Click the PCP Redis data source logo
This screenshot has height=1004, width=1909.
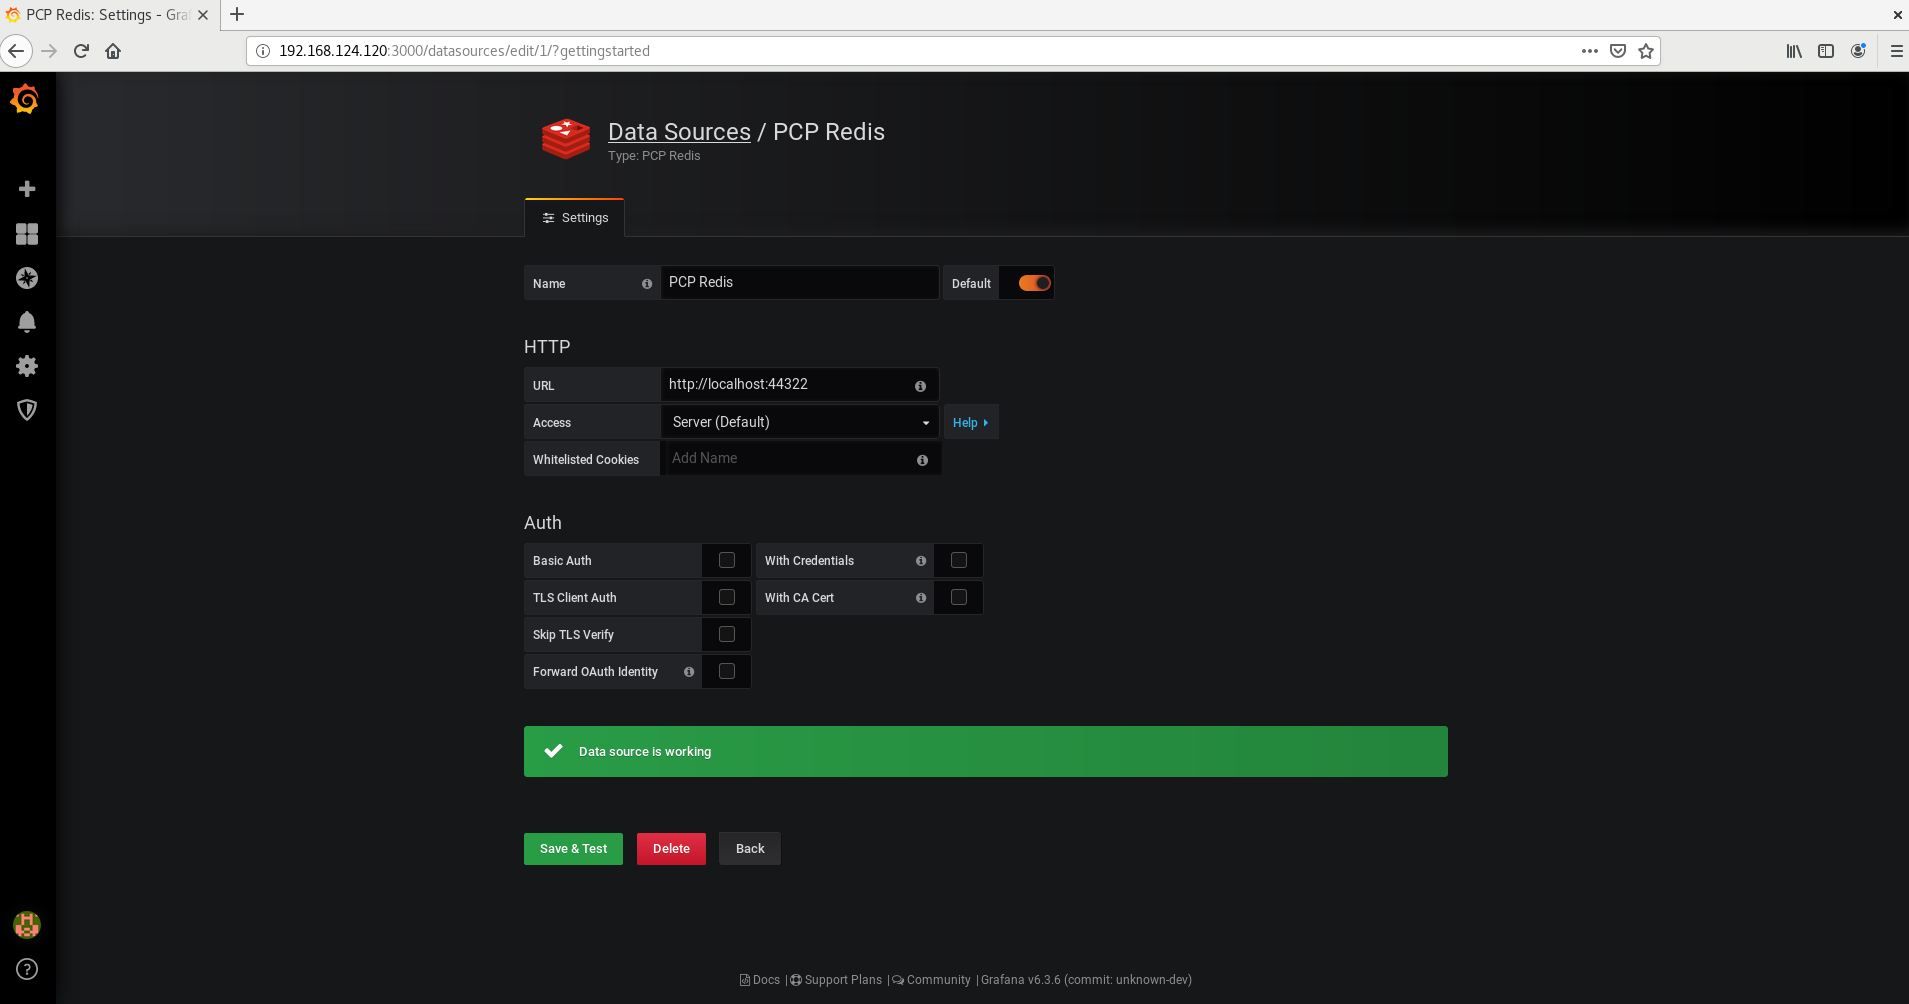point(566,139)
